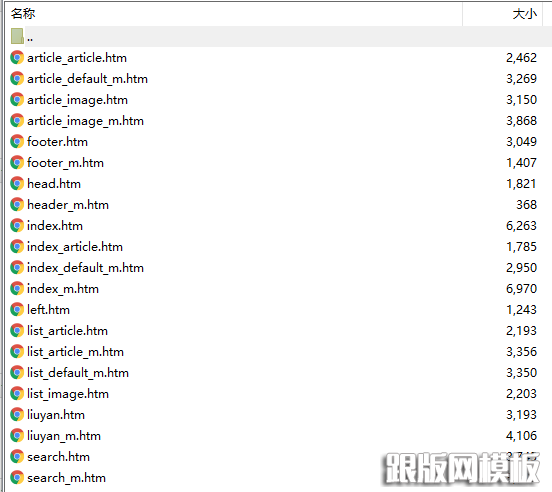Click the 6,970 size value of index_m.htm
552x492 pixels.
pyautogui.click(x=521, y=289)
